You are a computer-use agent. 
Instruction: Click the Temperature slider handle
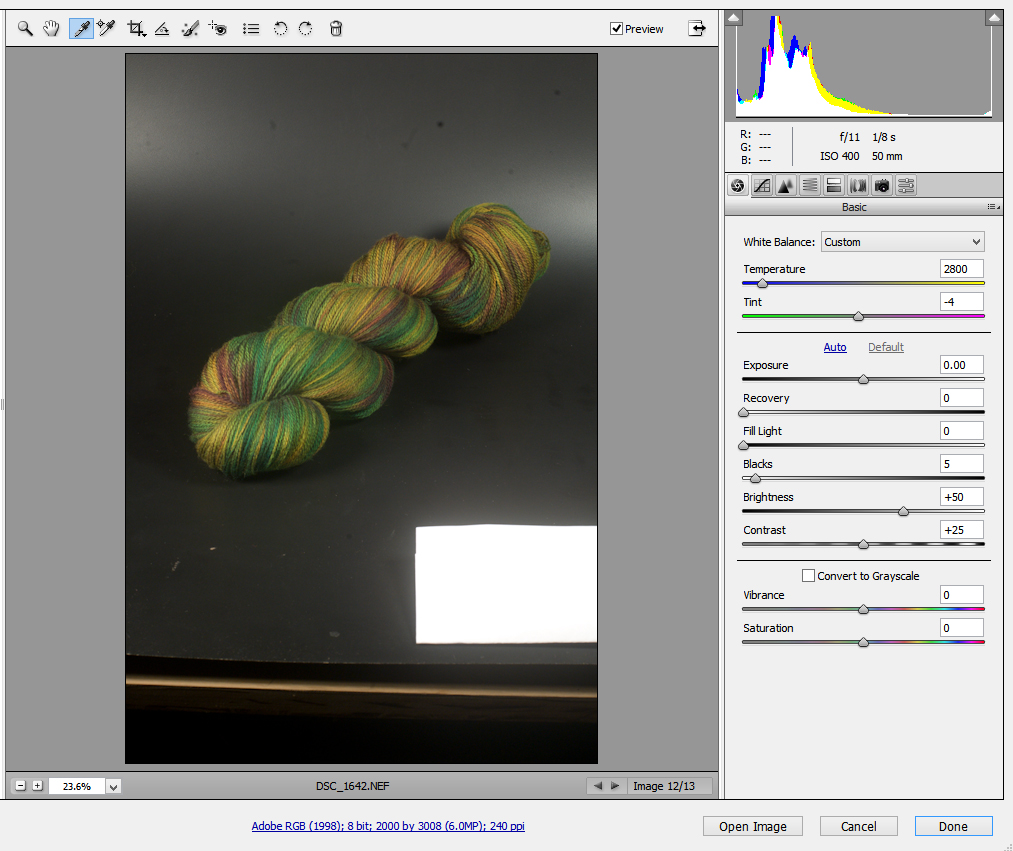click(x=762, y=284)
